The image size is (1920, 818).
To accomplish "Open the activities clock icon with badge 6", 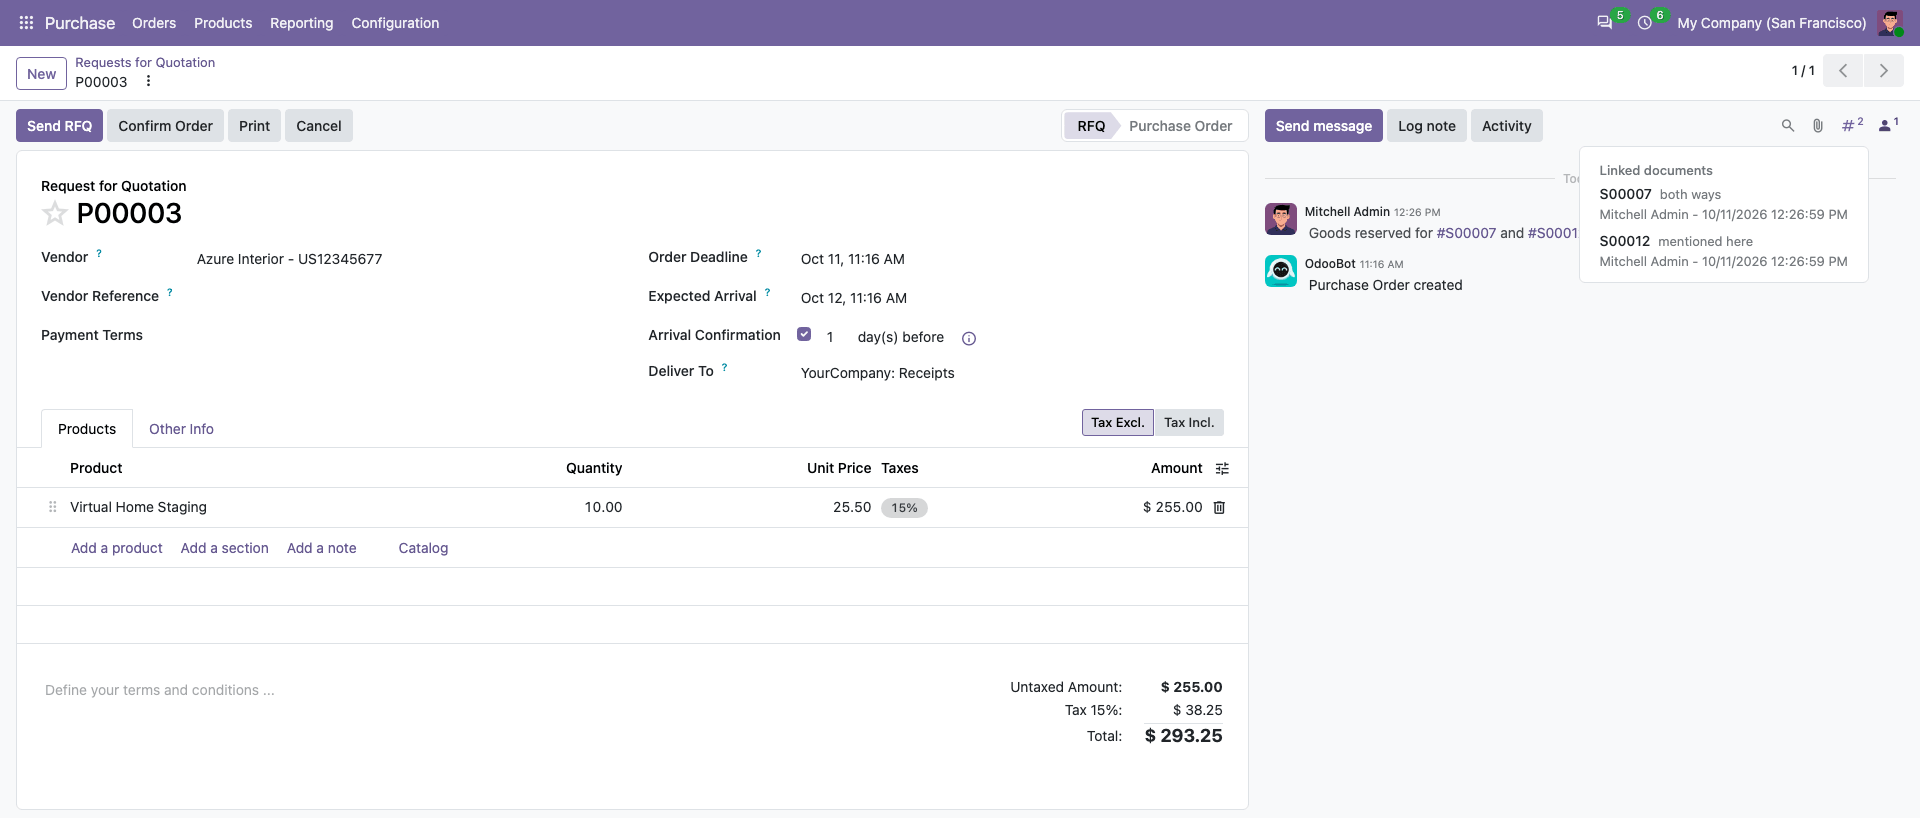I will pyautogui.click(x=1644, y=22).
